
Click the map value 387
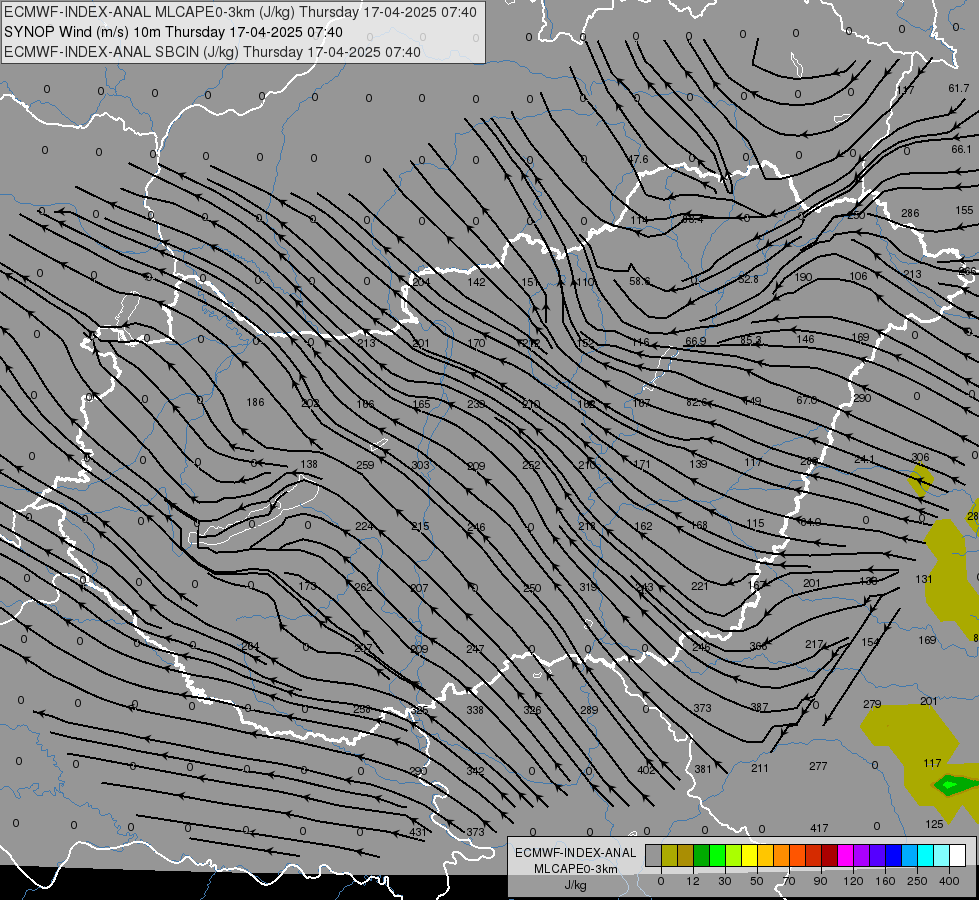tap(759, 707)
